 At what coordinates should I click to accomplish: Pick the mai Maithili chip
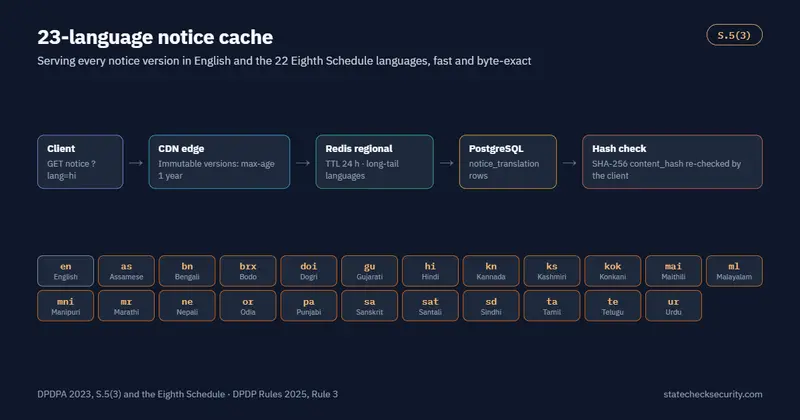click(x=673, y=271)
